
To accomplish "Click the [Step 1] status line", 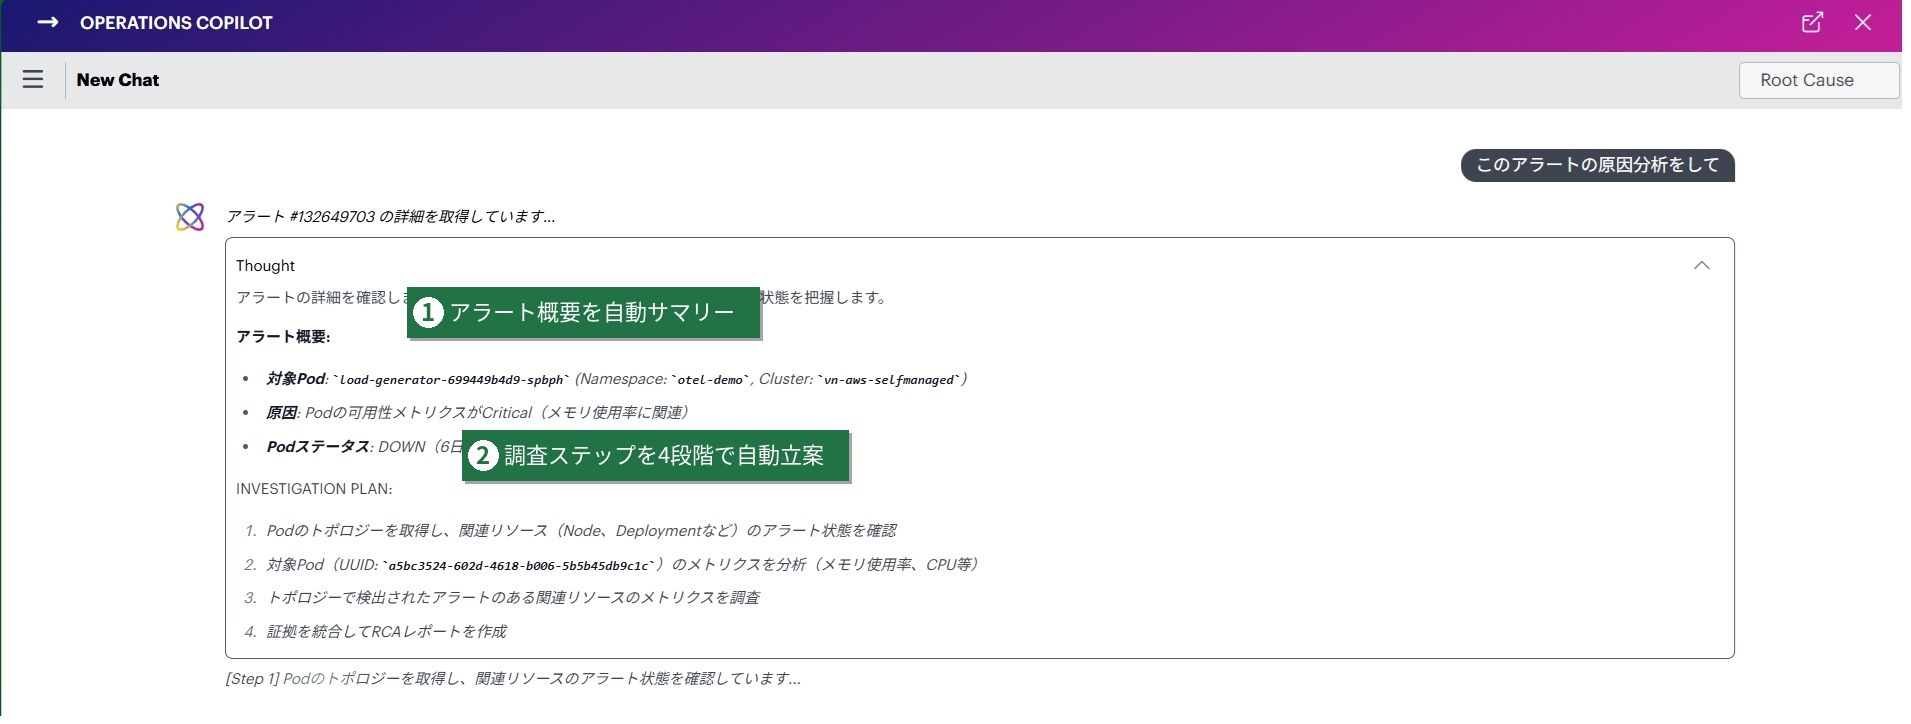I will 513,678.
